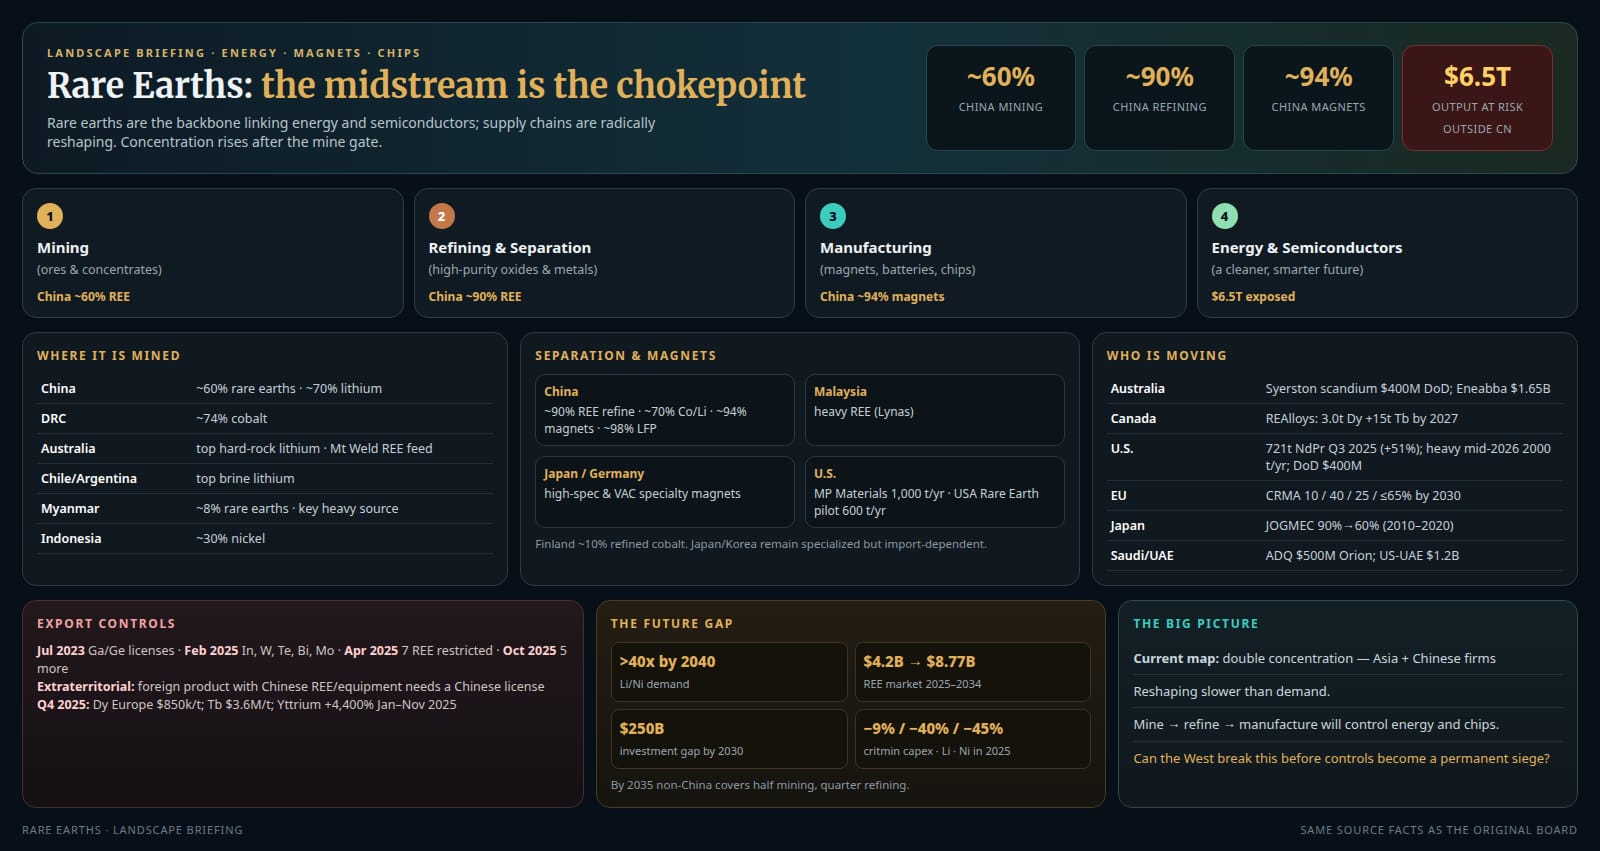Click the Manufacturing stage heading

point(876,248)
